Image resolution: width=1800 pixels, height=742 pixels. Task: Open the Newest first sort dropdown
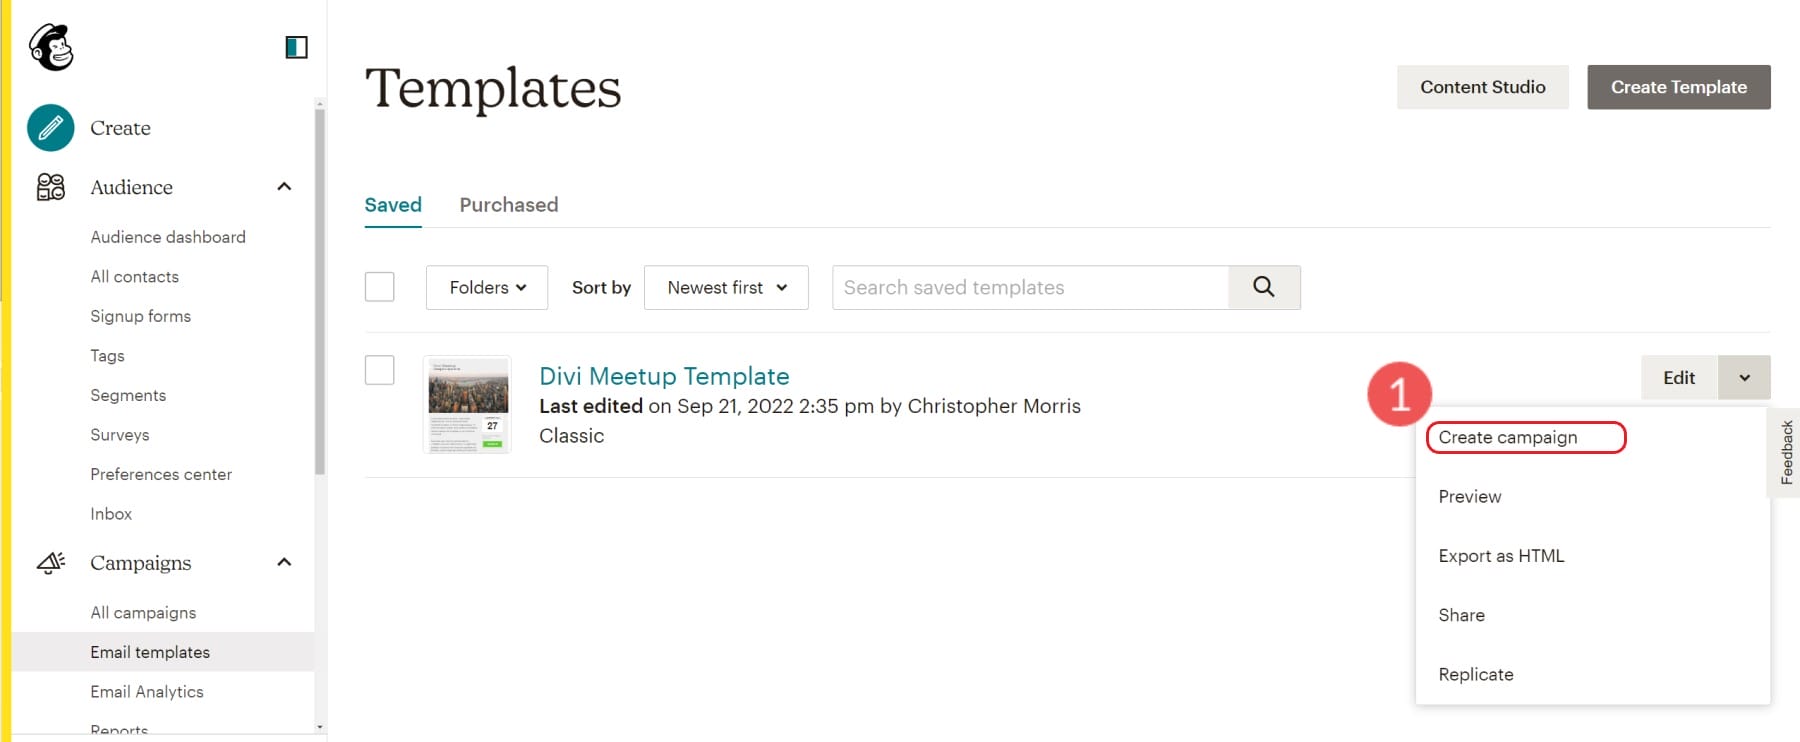(x=726, y=287)
